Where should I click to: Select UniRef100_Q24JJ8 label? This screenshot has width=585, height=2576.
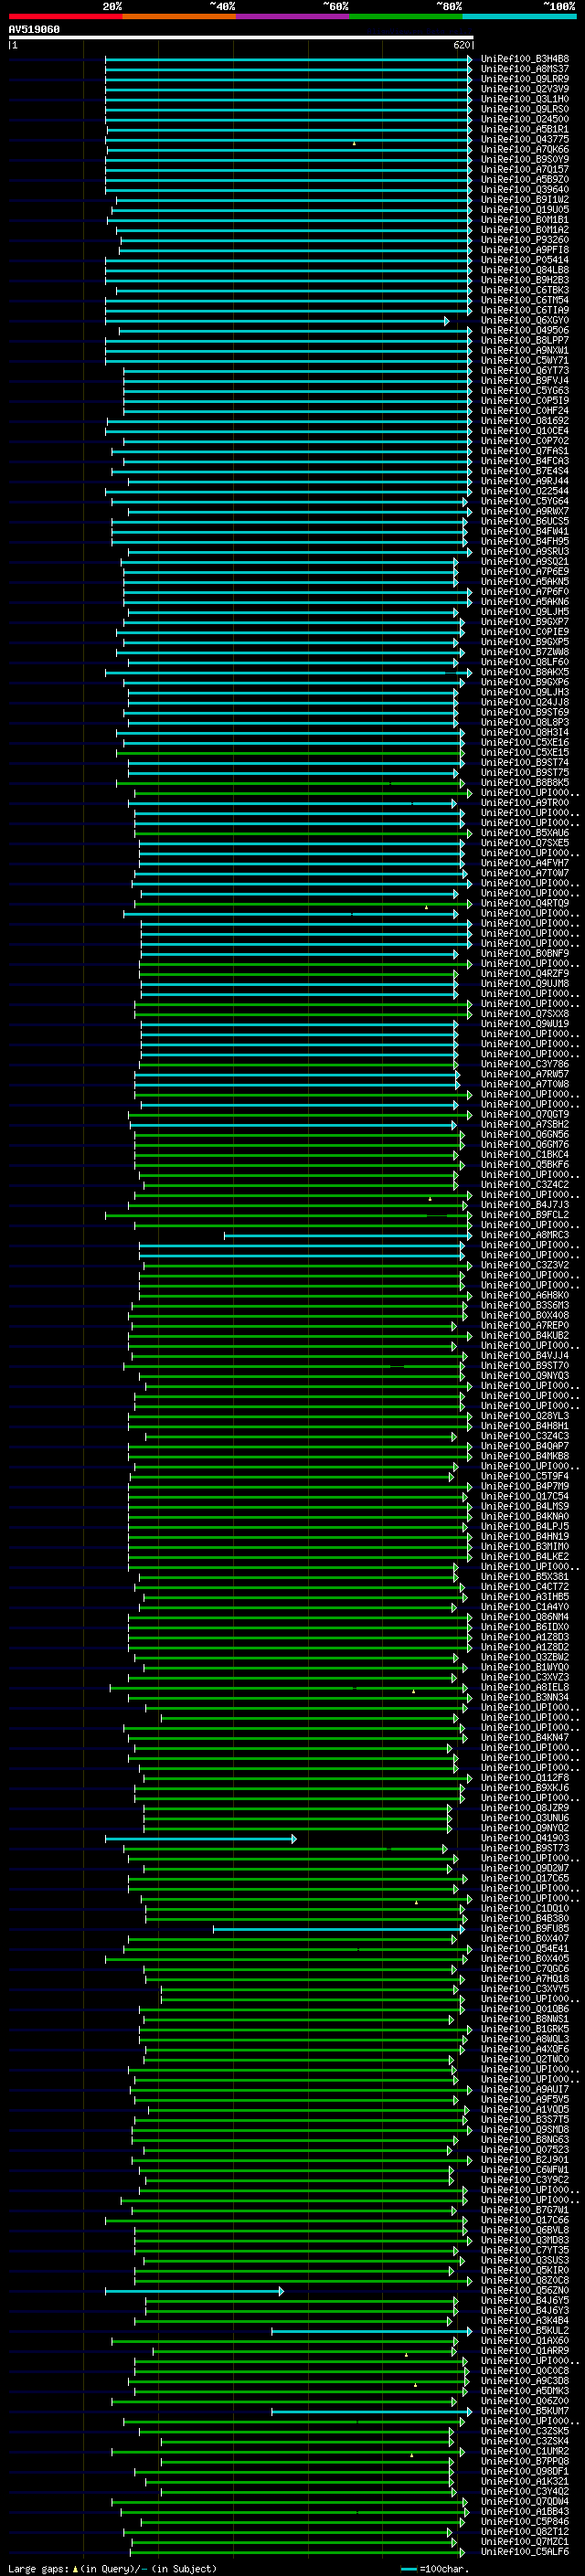click(x=525, y=702)
